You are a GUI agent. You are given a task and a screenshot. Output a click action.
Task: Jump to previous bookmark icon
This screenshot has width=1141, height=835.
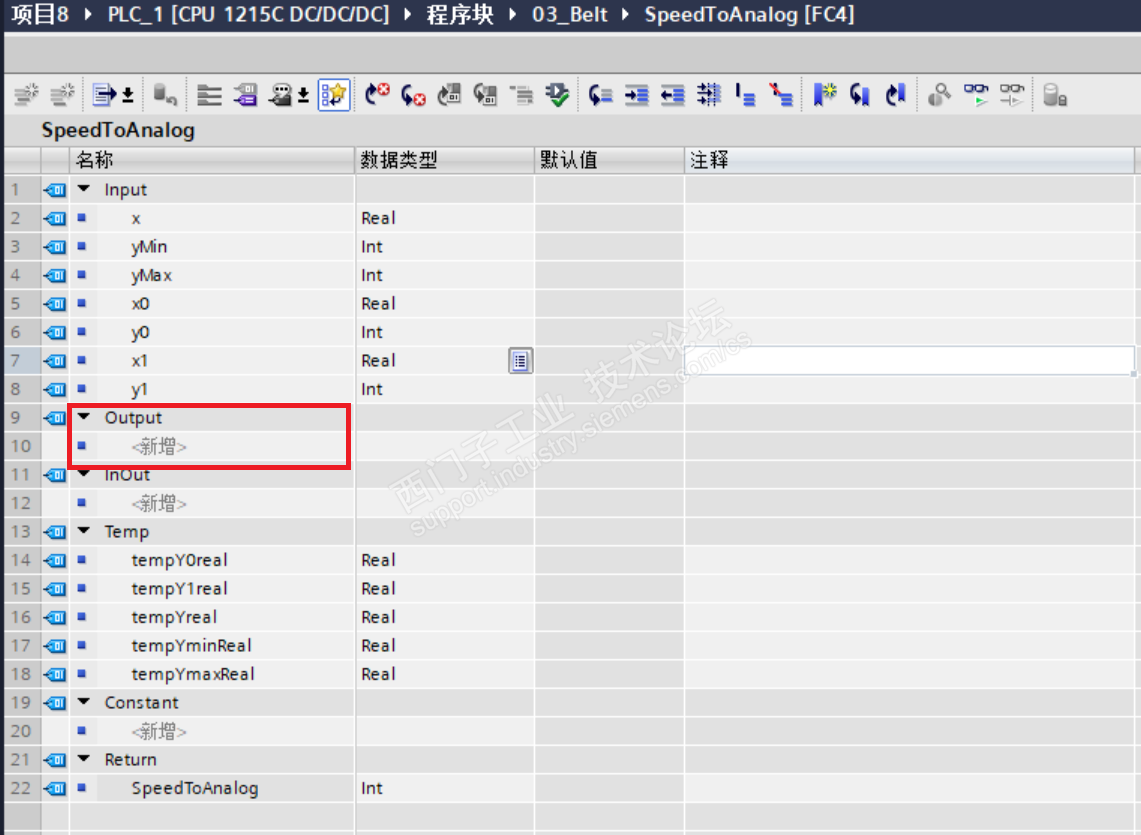[x=860, y=95]
